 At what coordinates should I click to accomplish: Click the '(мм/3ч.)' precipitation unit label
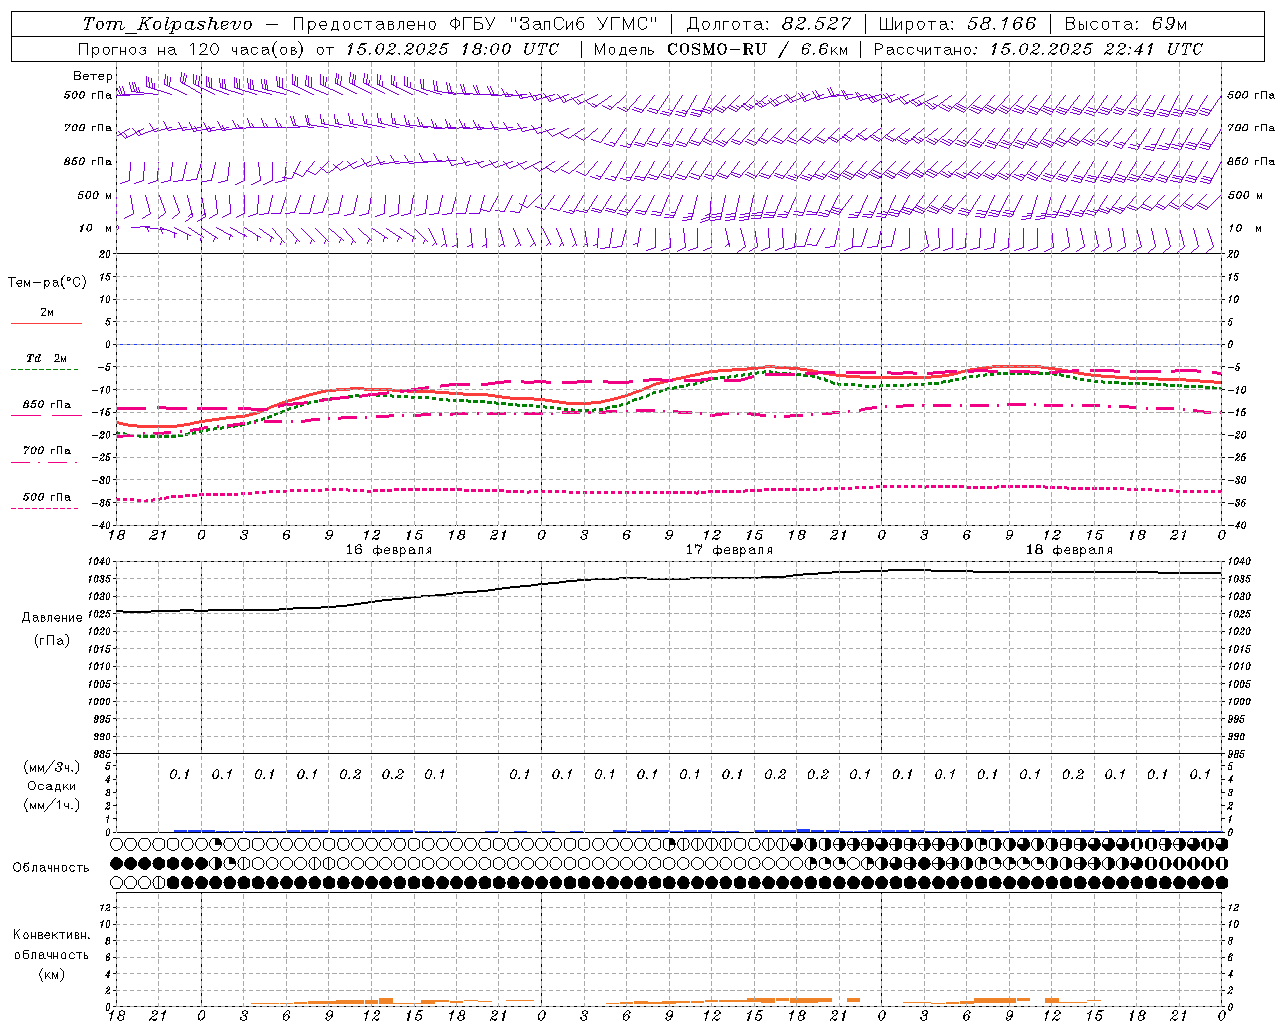click(52, 767)
